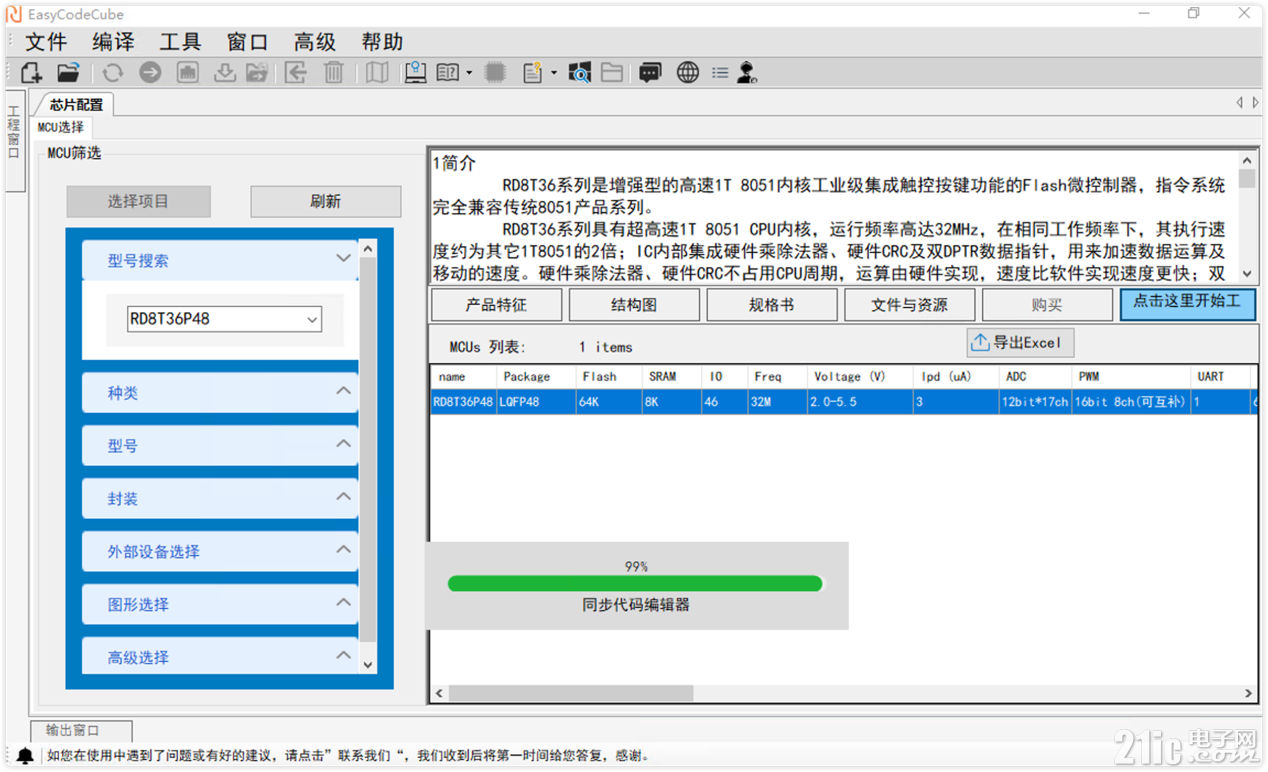Select the MCU选择 sub-tab

tap(61, 127)
